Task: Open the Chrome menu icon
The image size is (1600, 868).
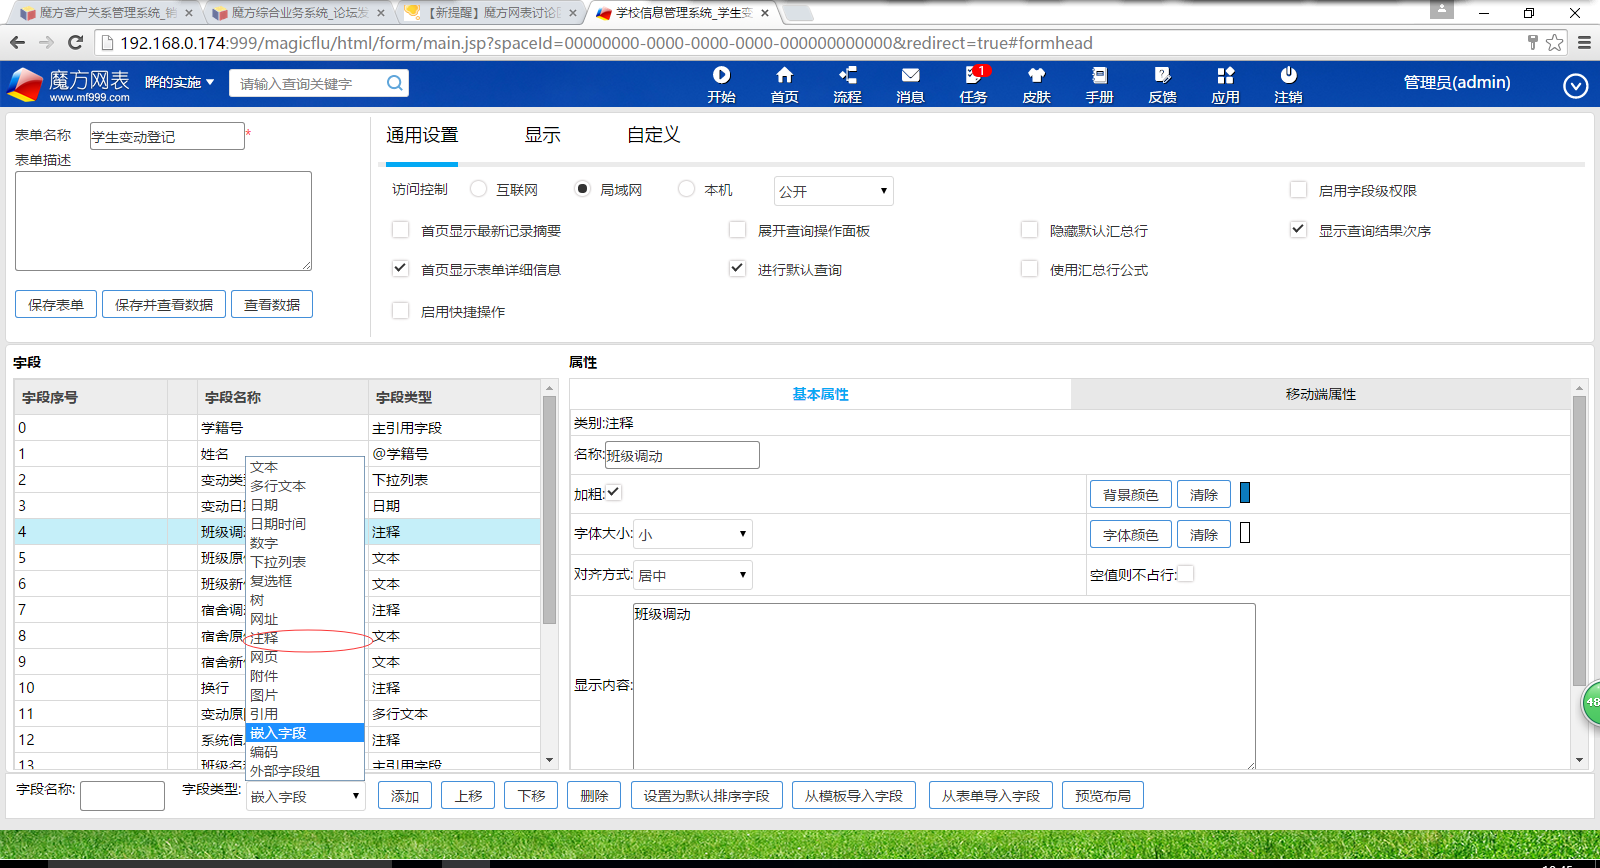Action: [1584, 42]
